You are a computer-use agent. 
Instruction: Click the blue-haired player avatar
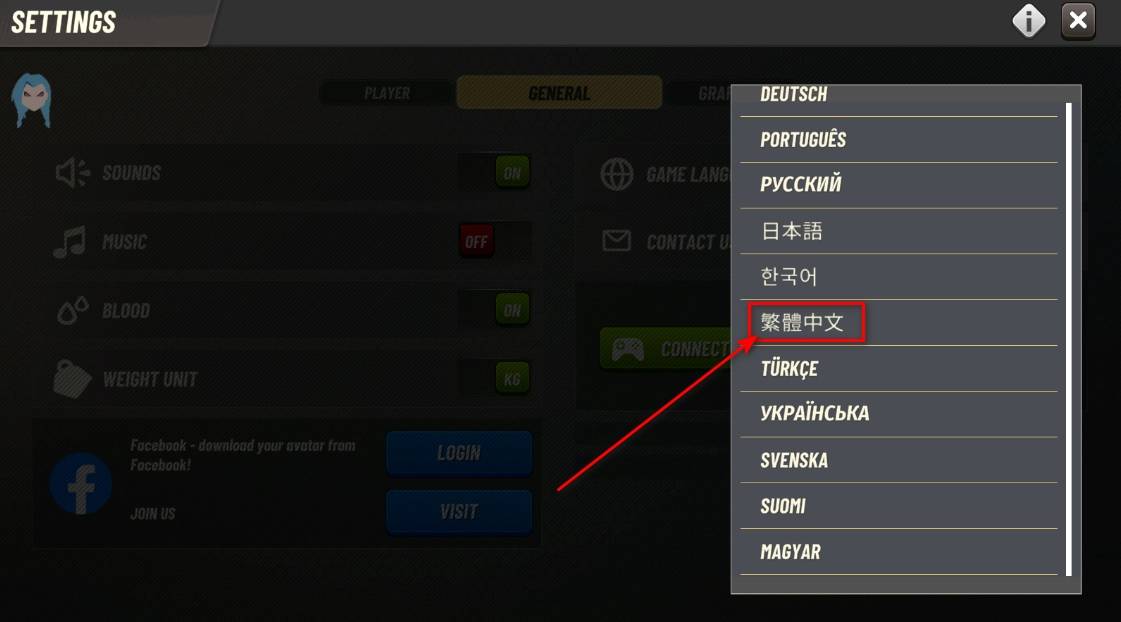click(32, 100)
